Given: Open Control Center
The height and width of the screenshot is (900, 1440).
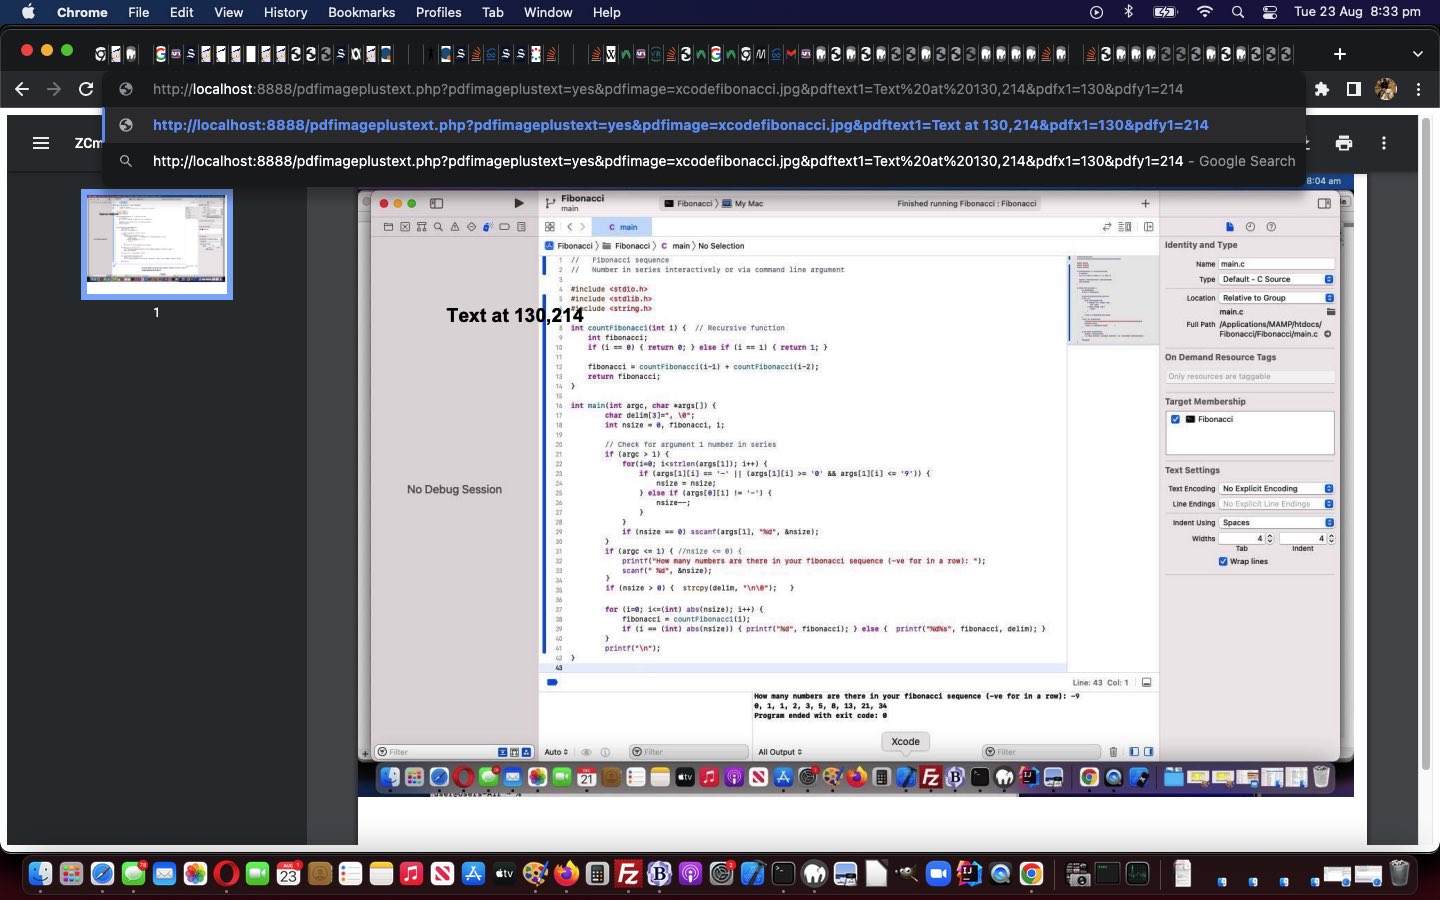Looking at the screenshot, I should coord(1270,12).
